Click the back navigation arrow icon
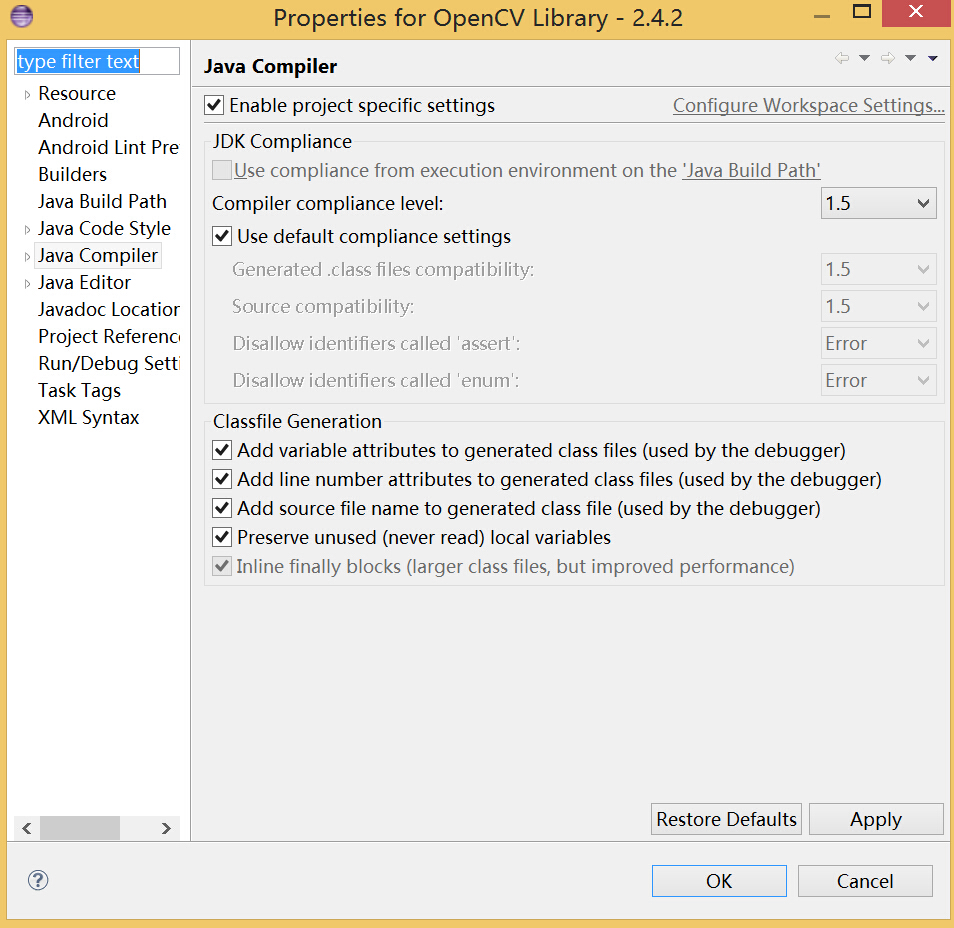Screen dimensions: 954x928 coord(841,58)
